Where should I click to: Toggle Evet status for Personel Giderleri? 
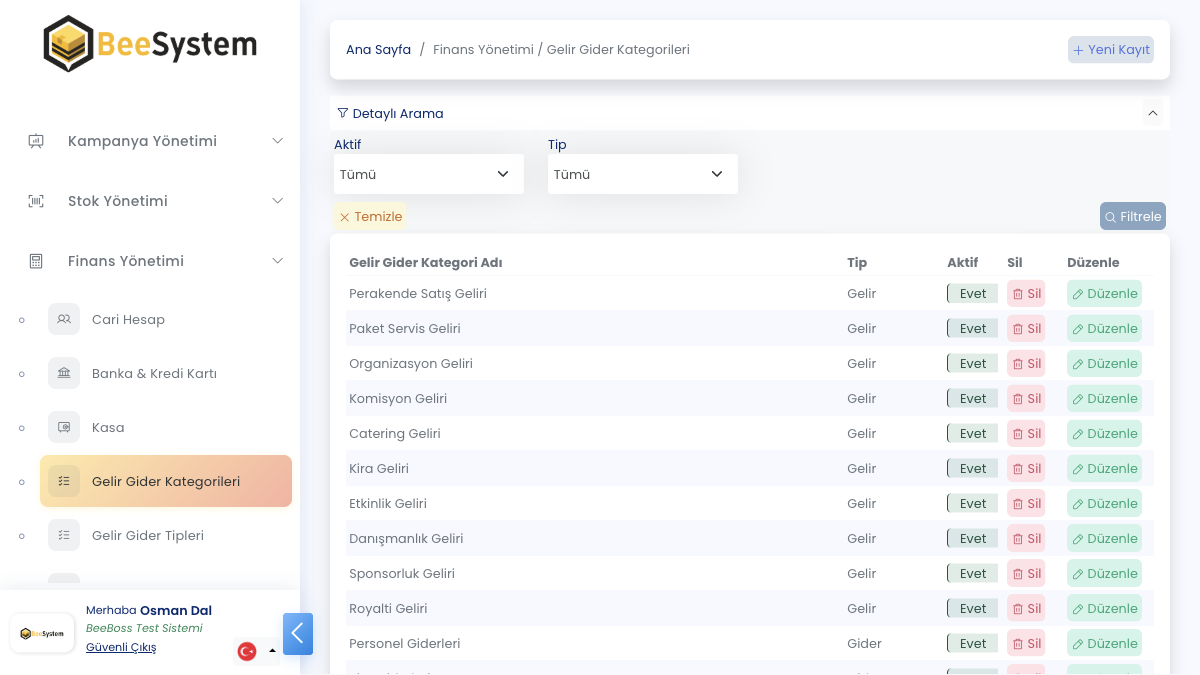[972, 644]
